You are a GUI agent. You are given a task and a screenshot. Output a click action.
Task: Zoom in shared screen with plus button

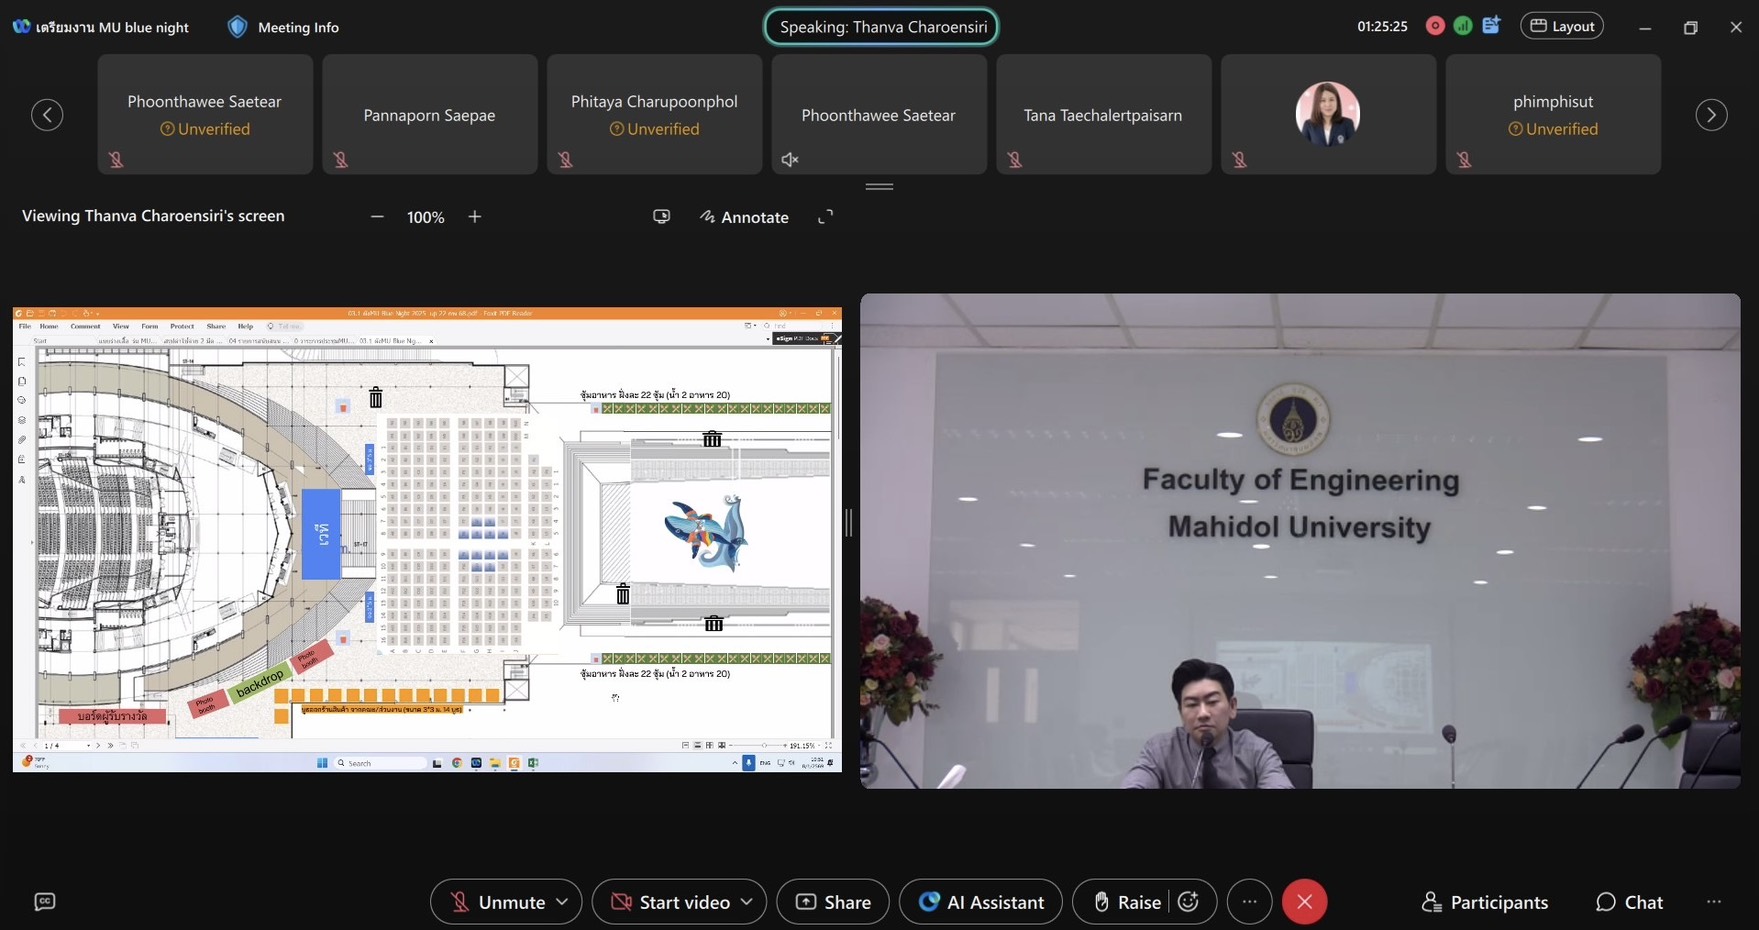475,217
